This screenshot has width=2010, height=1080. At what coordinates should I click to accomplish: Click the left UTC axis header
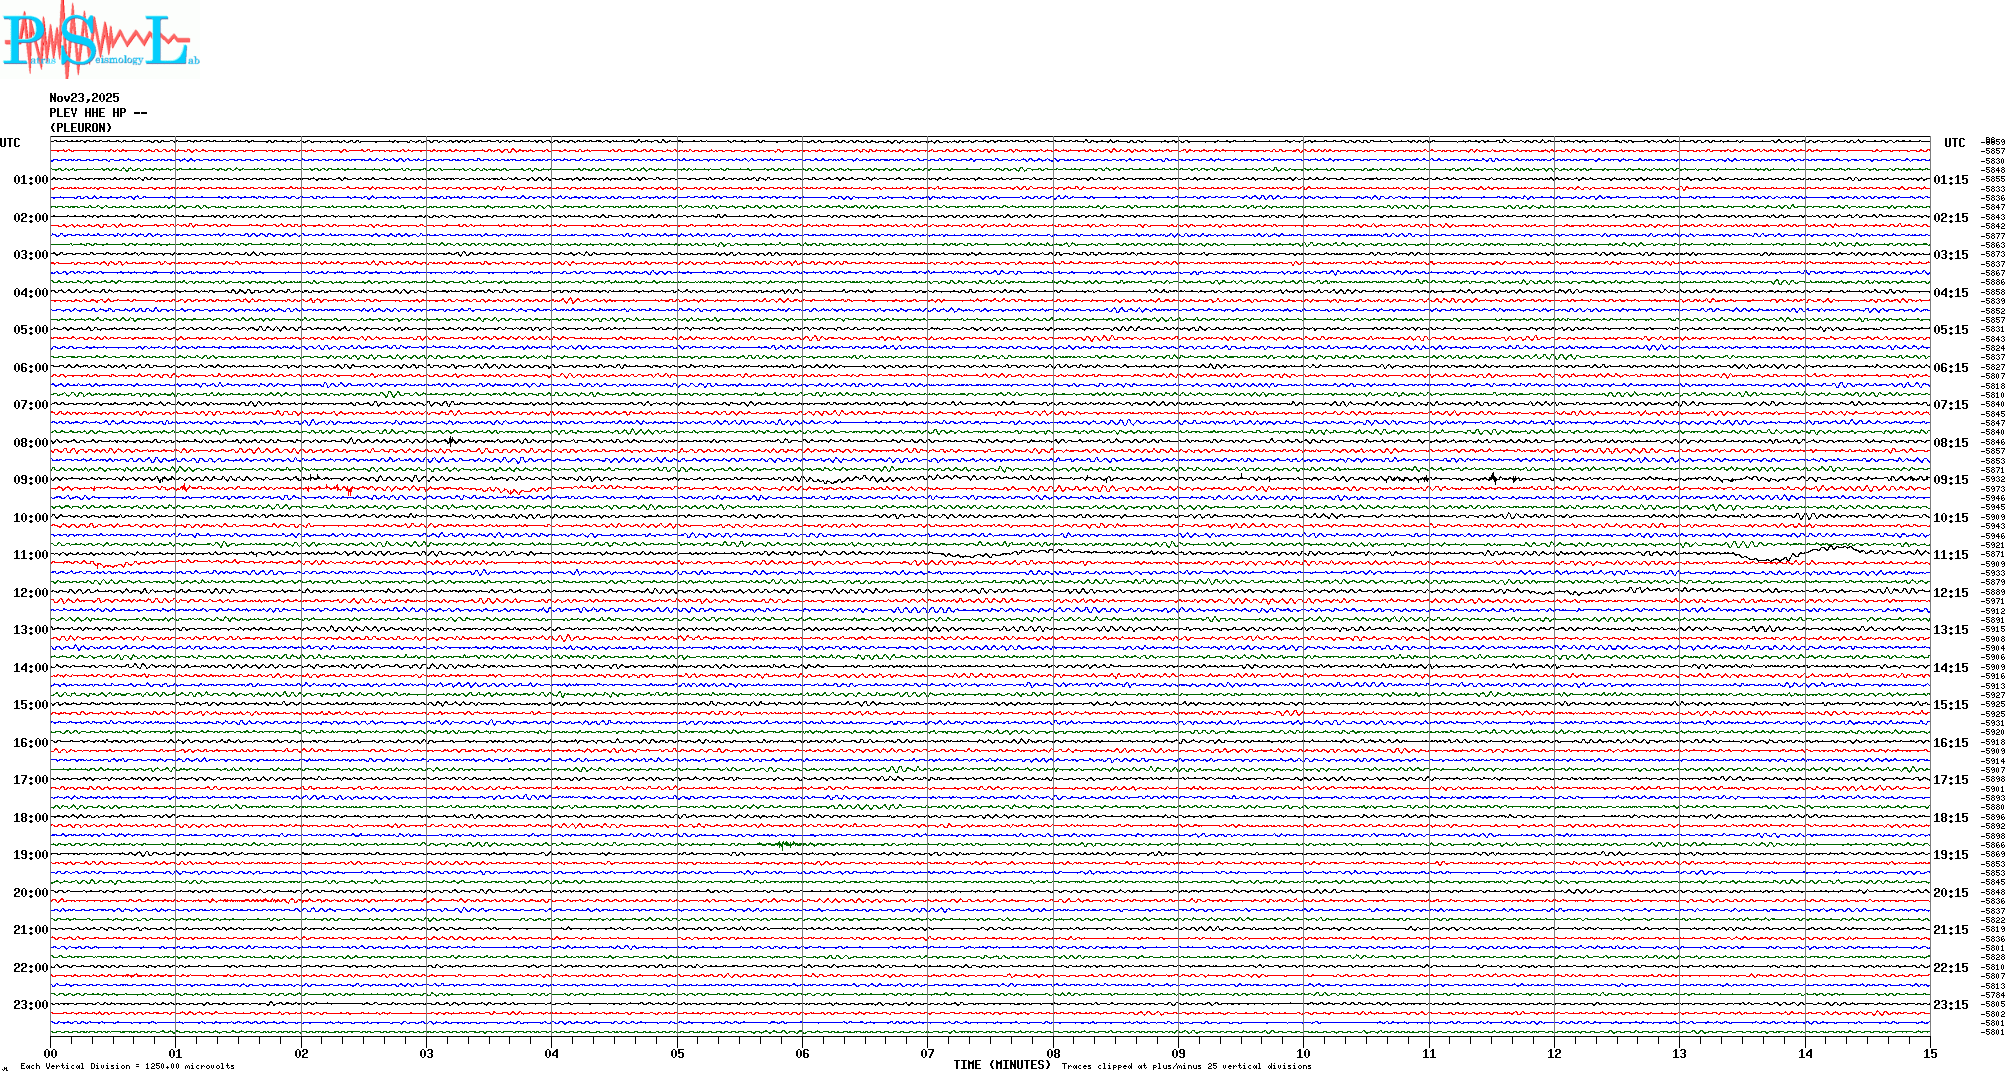tap(10, 143)
